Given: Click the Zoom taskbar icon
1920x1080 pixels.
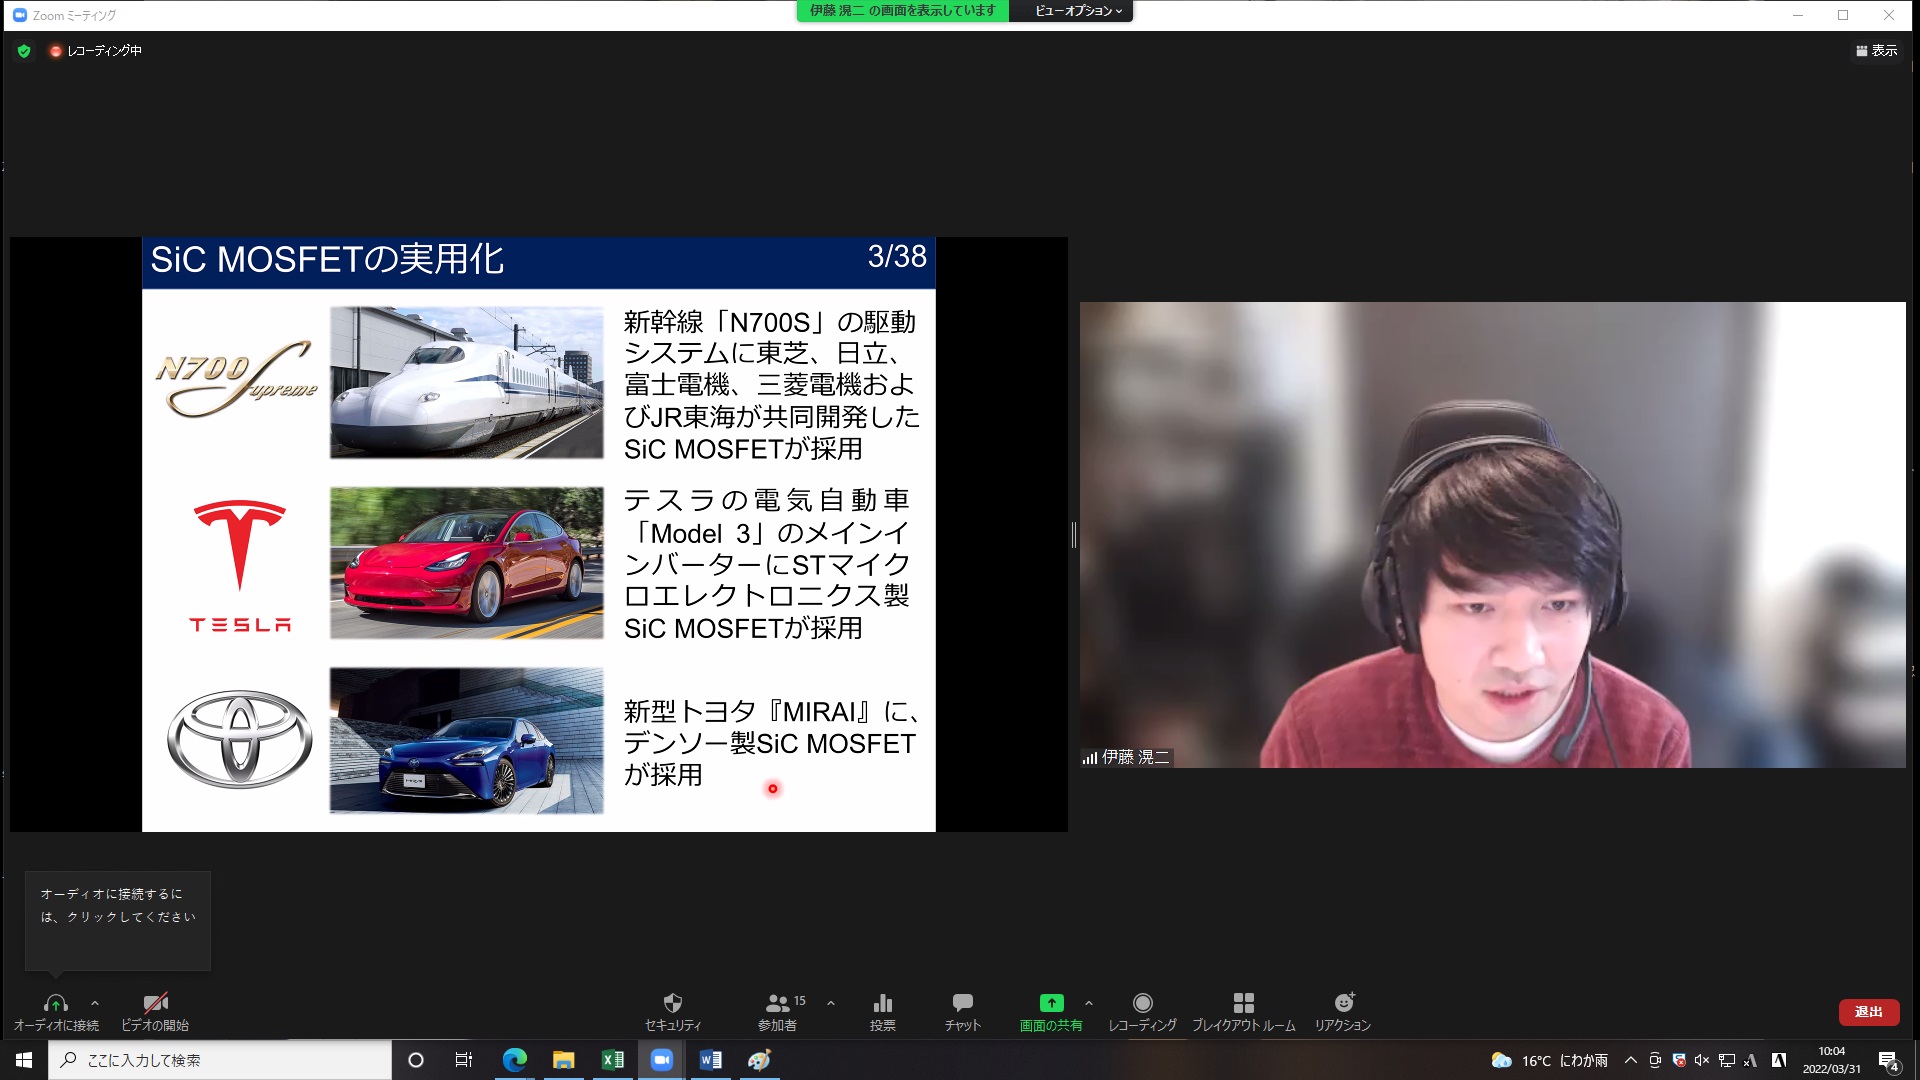Looking at the screenshot, I should point(661,1060).
